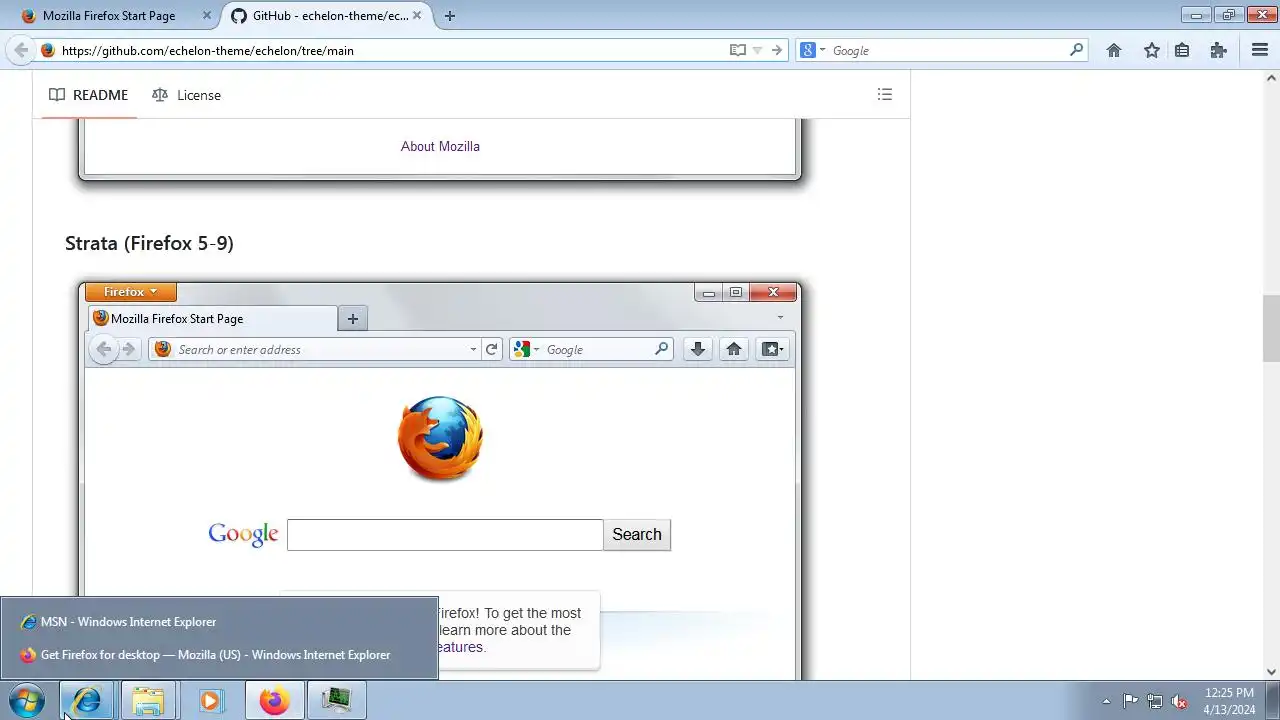
Task: Click the scrollbar down arrow
Action: click(1271, 672)
